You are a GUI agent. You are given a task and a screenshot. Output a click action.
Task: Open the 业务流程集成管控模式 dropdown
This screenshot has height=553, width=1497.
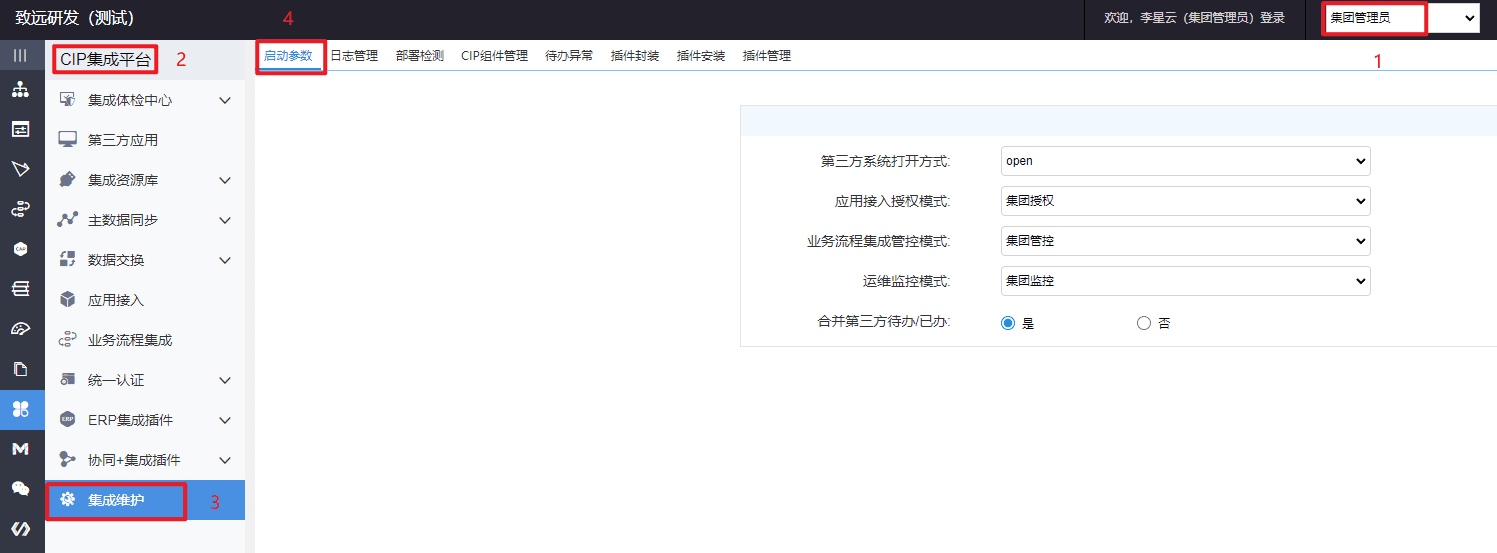click(x=1185, y=241)
